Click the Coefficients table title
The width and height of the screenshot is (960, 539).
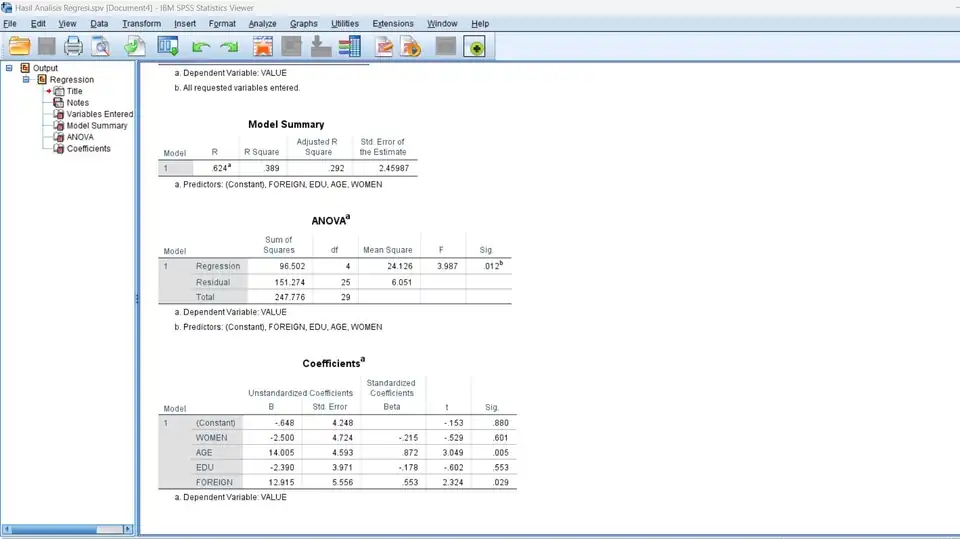point(334,363)
